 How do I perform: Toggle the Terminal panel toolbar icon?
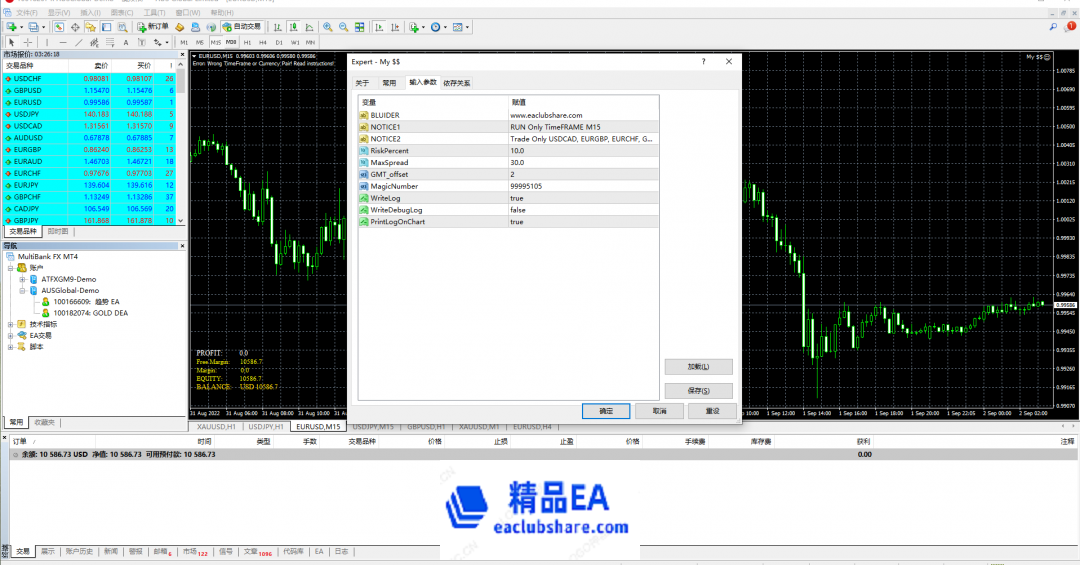[107, 27]
